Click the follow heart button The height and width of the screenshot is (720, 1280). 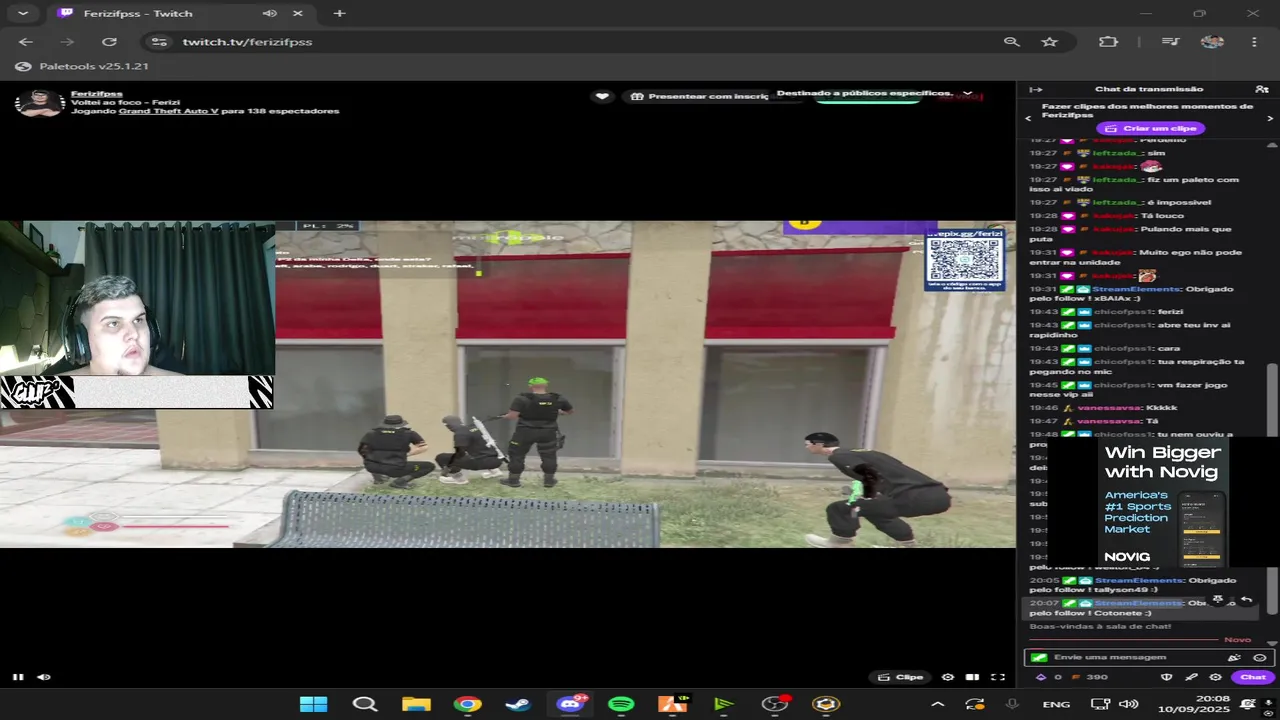pyautogui.click(x=602, y=96)
